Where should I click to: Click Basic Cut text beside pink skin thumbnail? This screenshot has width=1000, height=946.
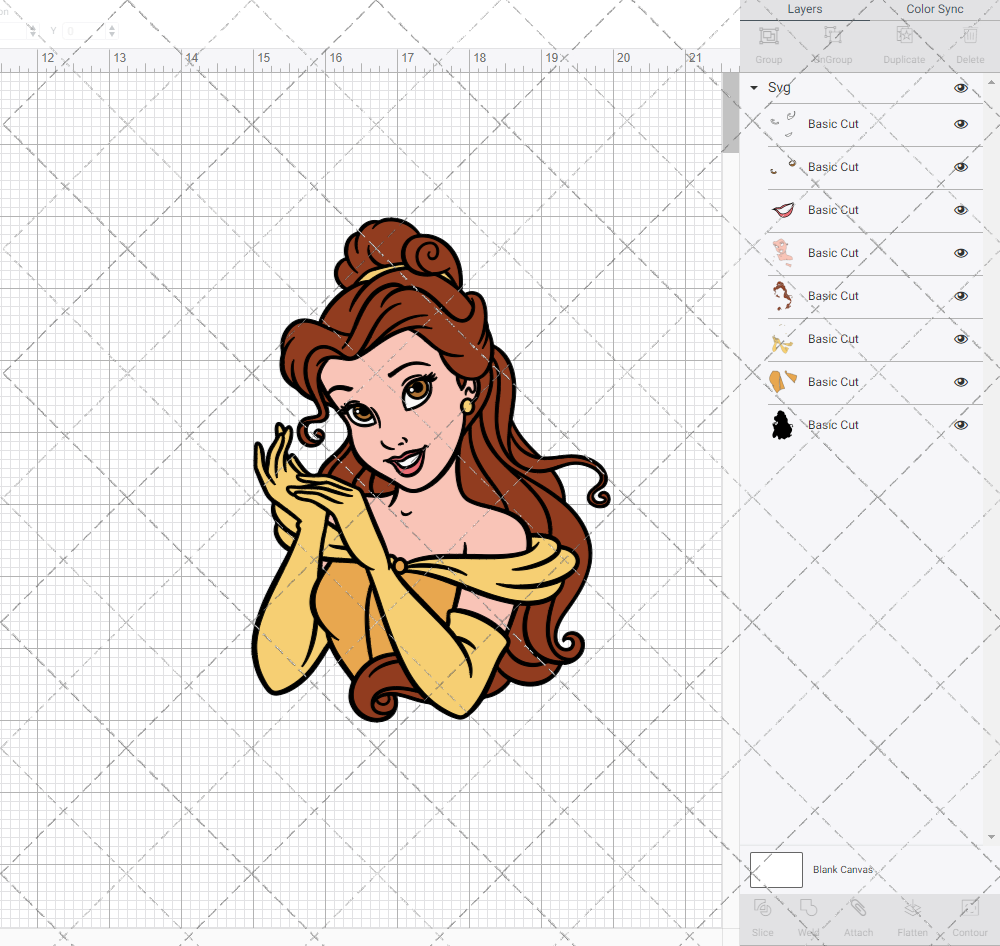[x=833, y=253]
